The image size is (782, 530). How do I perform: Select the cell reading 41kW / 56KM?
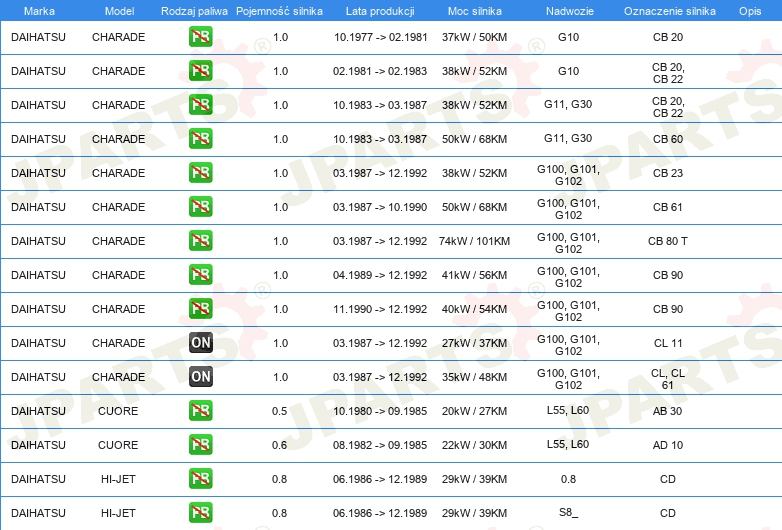pos(474,275)
